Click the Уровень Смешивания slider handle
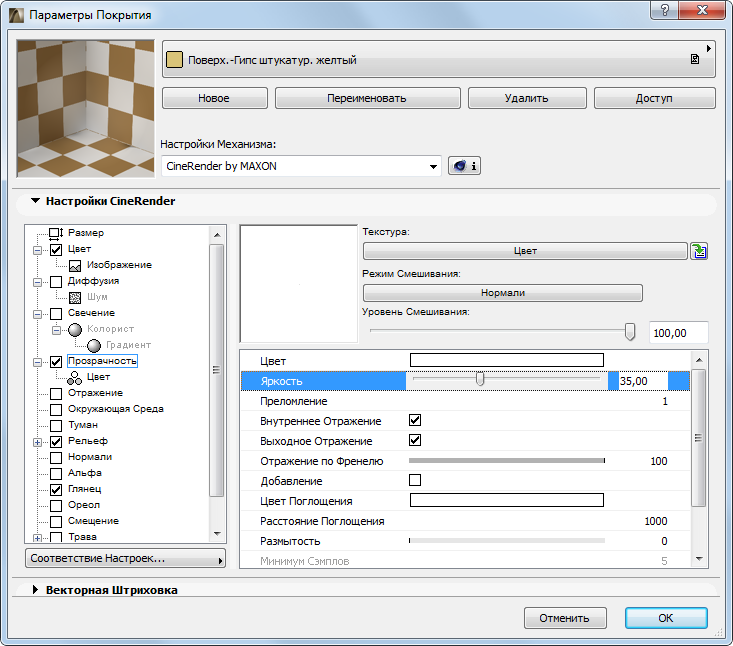The image size is (733, 646). [630, 332]
